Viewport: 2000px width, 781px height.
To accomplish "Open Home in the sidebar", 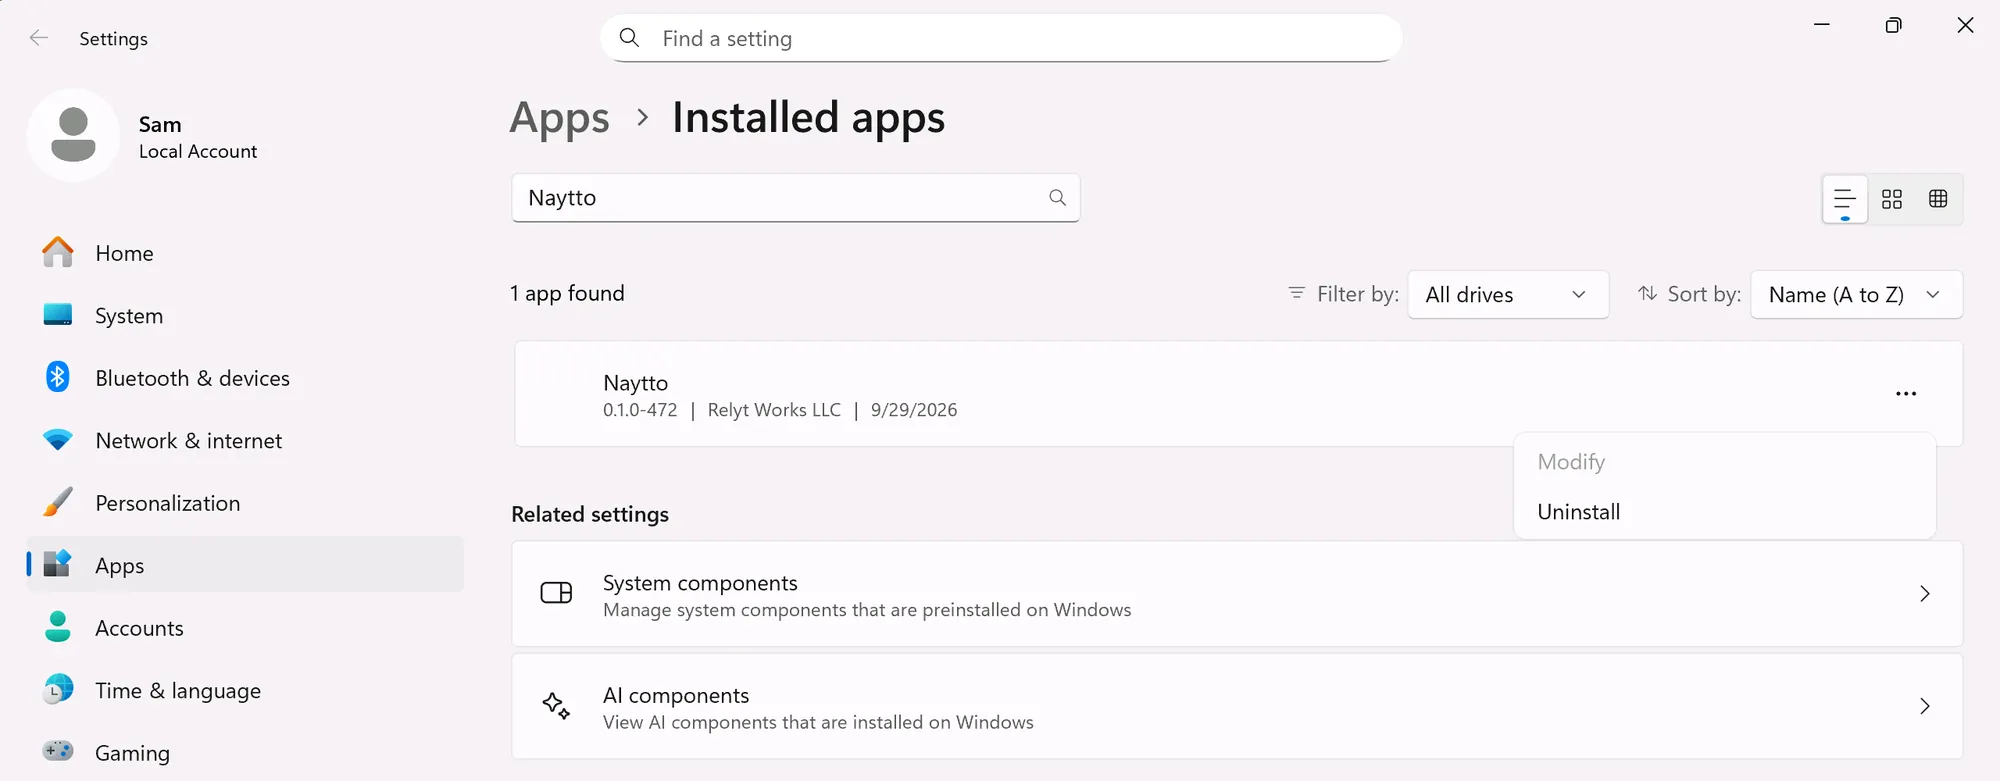I will (245, 253).
